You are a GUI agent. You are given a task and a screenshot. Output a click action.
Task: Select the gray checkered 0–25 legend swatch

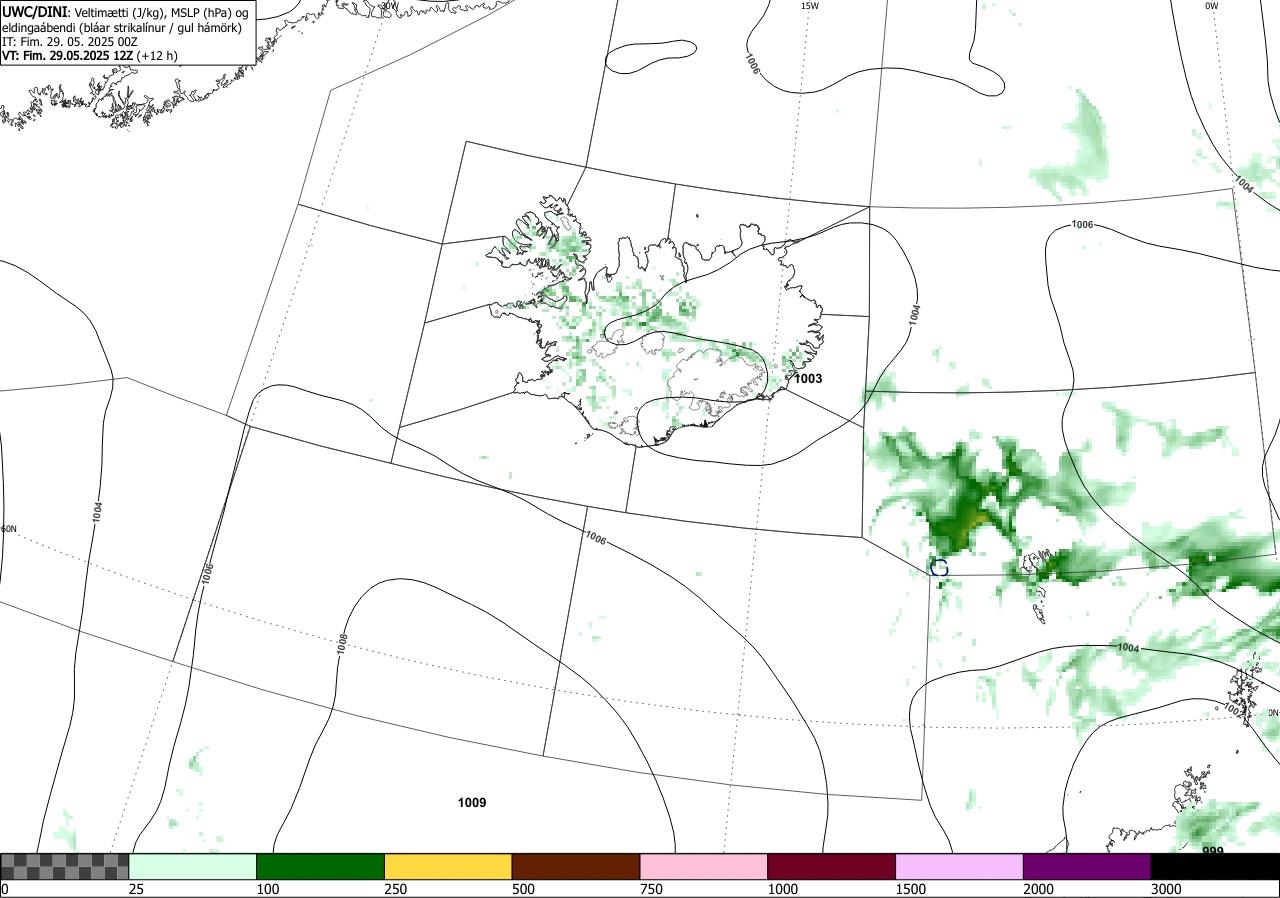tap(65, 866)
